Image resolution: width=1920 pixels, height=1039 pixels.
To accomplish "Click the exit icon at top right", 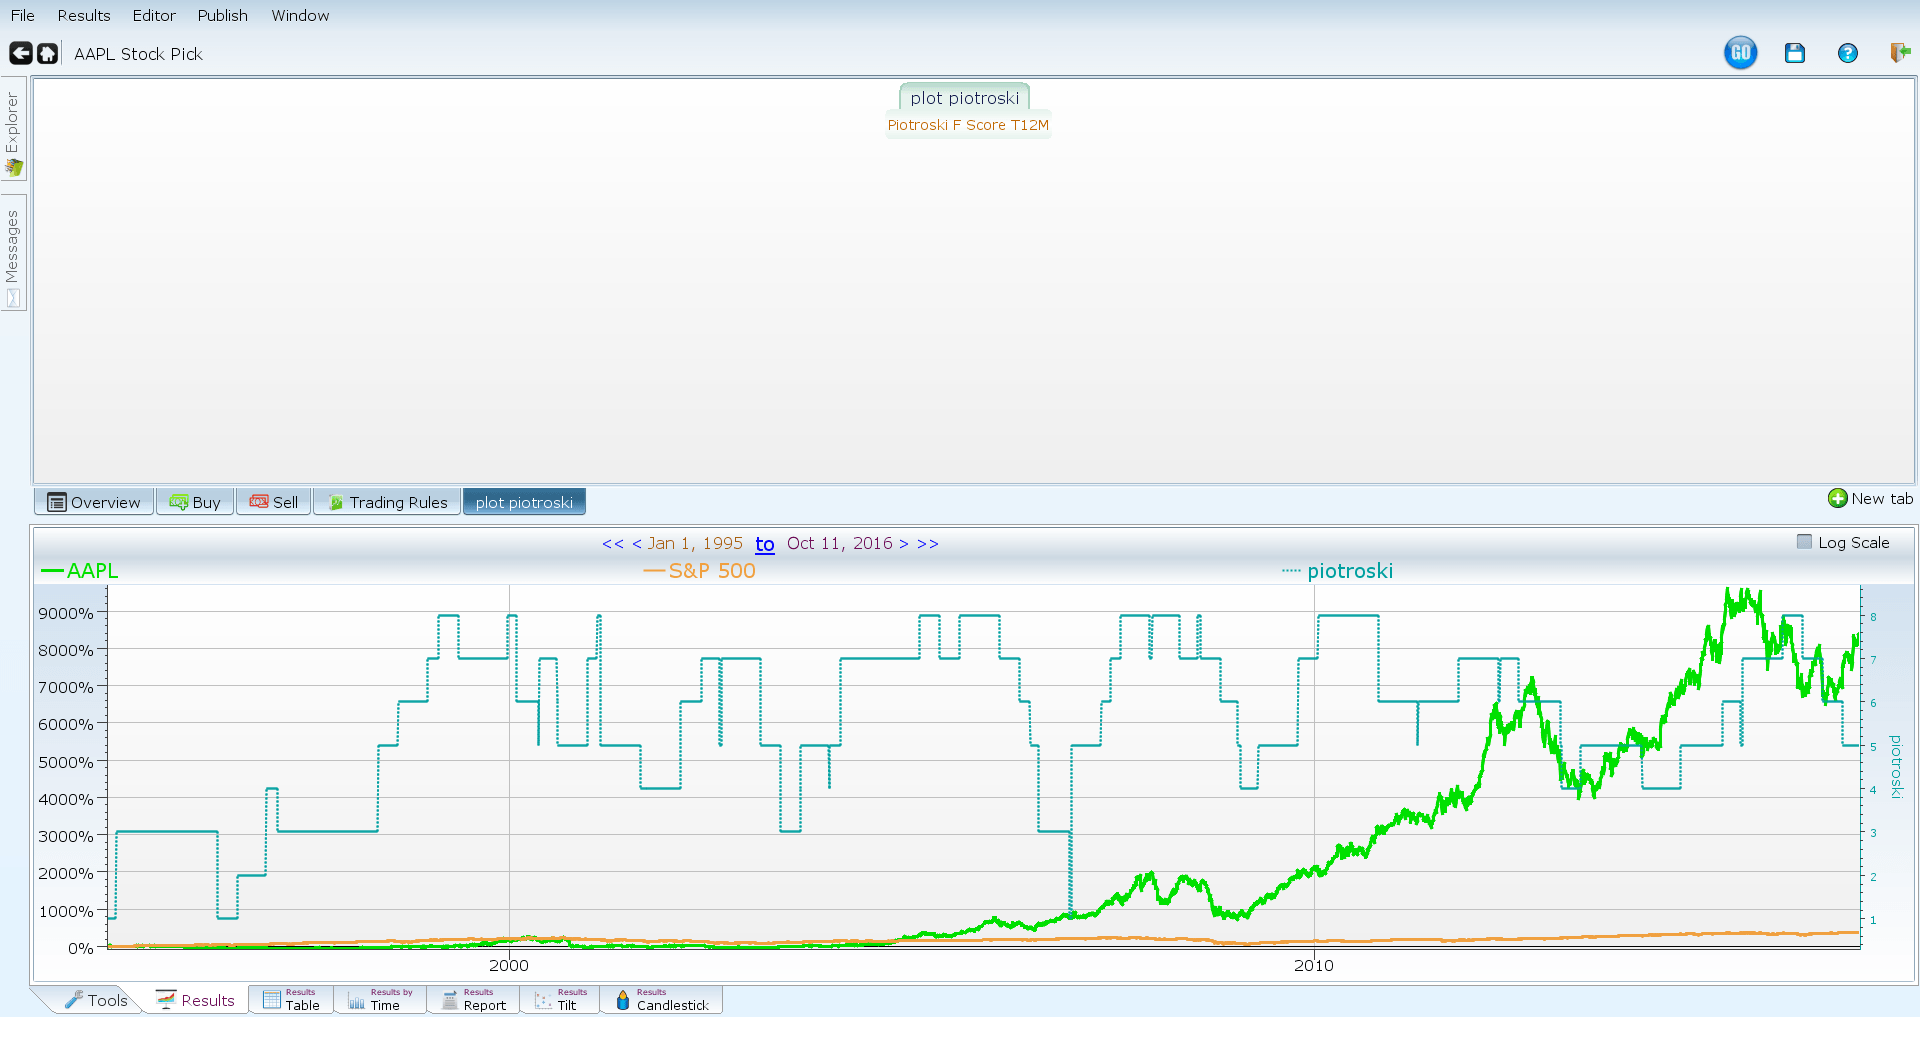I will 1900,53.
